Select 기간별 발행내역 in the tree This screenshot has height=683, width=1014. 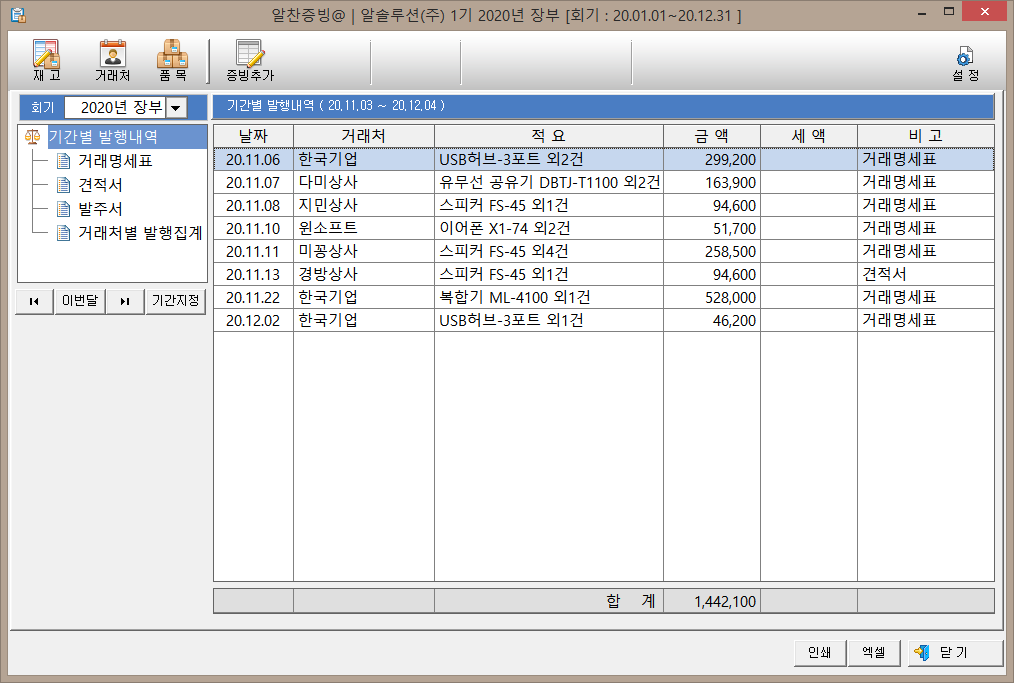tap(103, 136)
